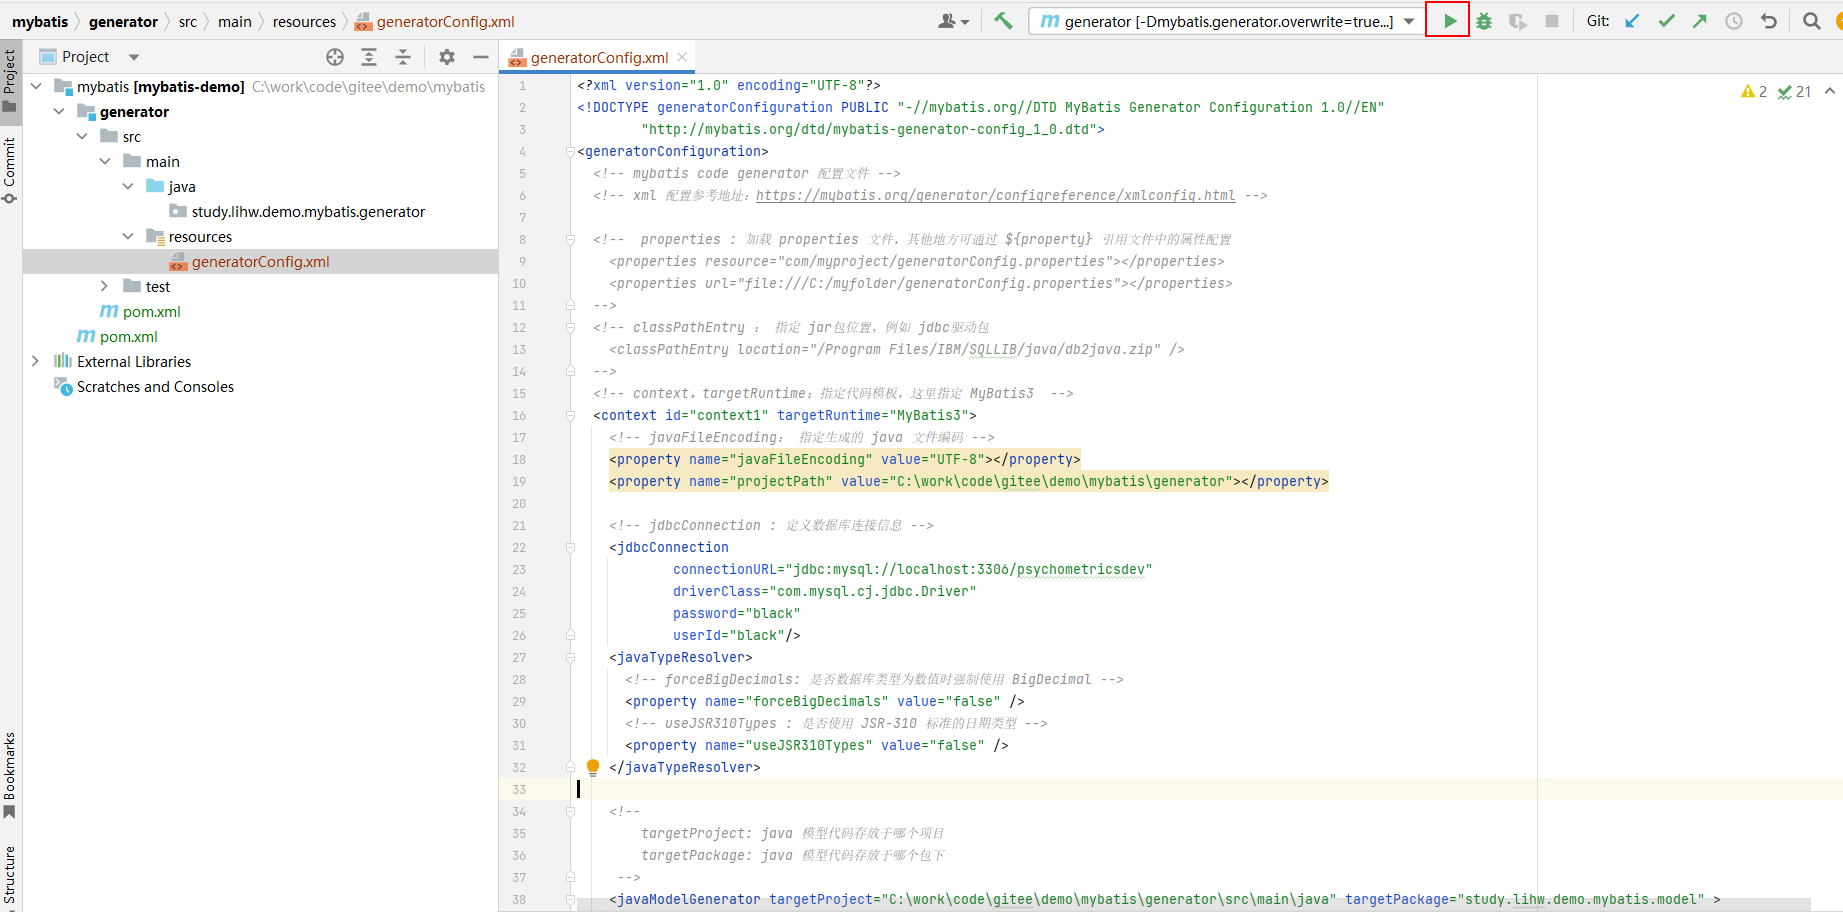This screenshot has width=1843, height=912.
Task: Open the Commit side tab
Action: [x=10, y=169]
